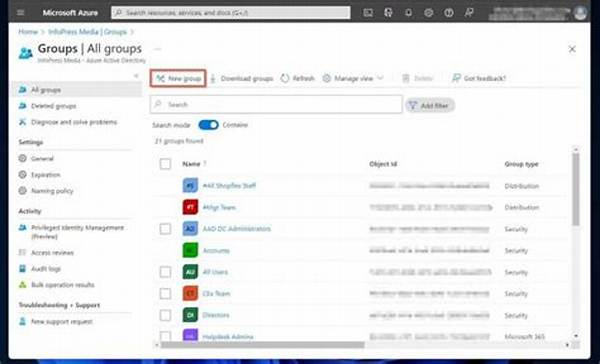Open Cloud Shell icon in top bar
The image size is (600, 364).
(x=368, y=13)
